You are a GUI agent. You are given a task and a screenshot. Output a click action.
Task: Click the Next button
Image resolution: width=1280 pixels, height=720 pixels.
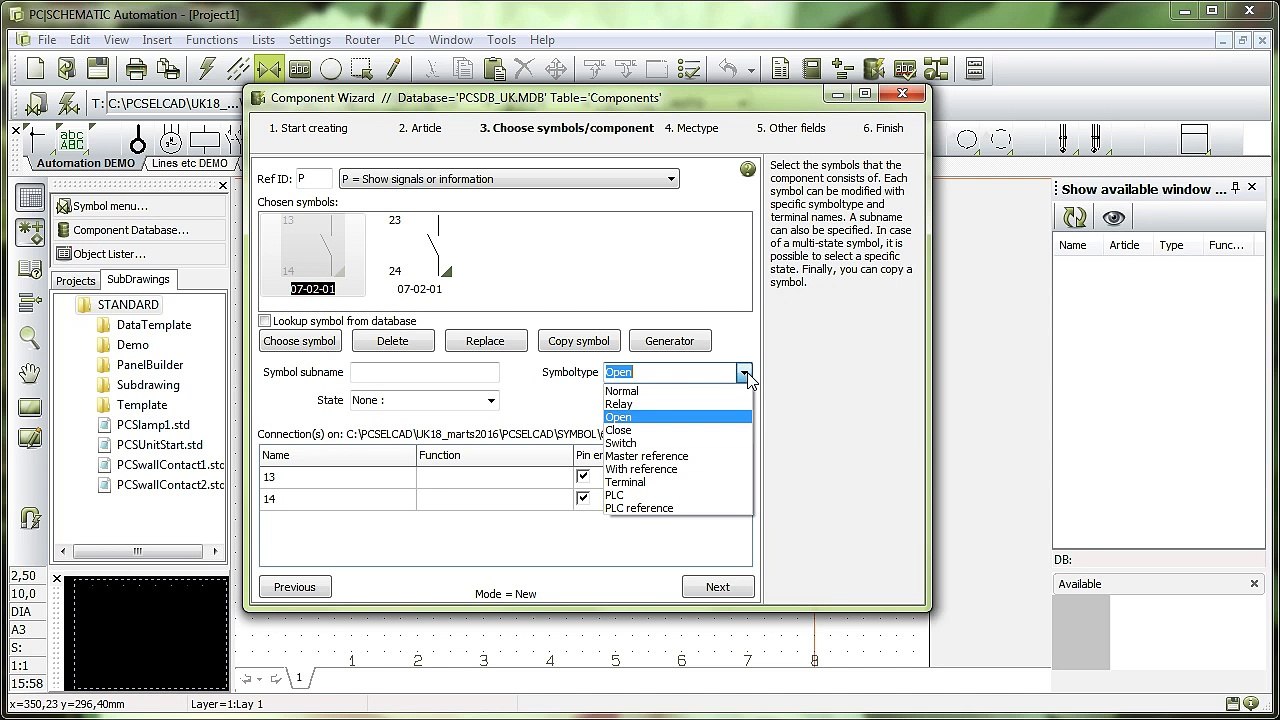point(718,587)
